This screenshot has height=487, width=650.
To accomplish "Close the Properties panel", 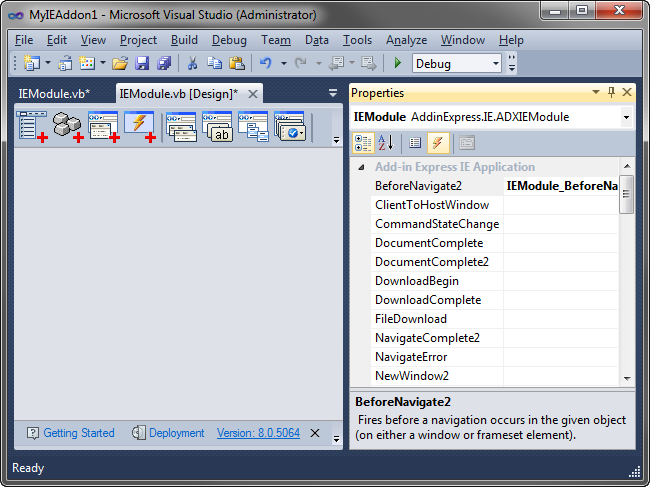I will 627,92.
